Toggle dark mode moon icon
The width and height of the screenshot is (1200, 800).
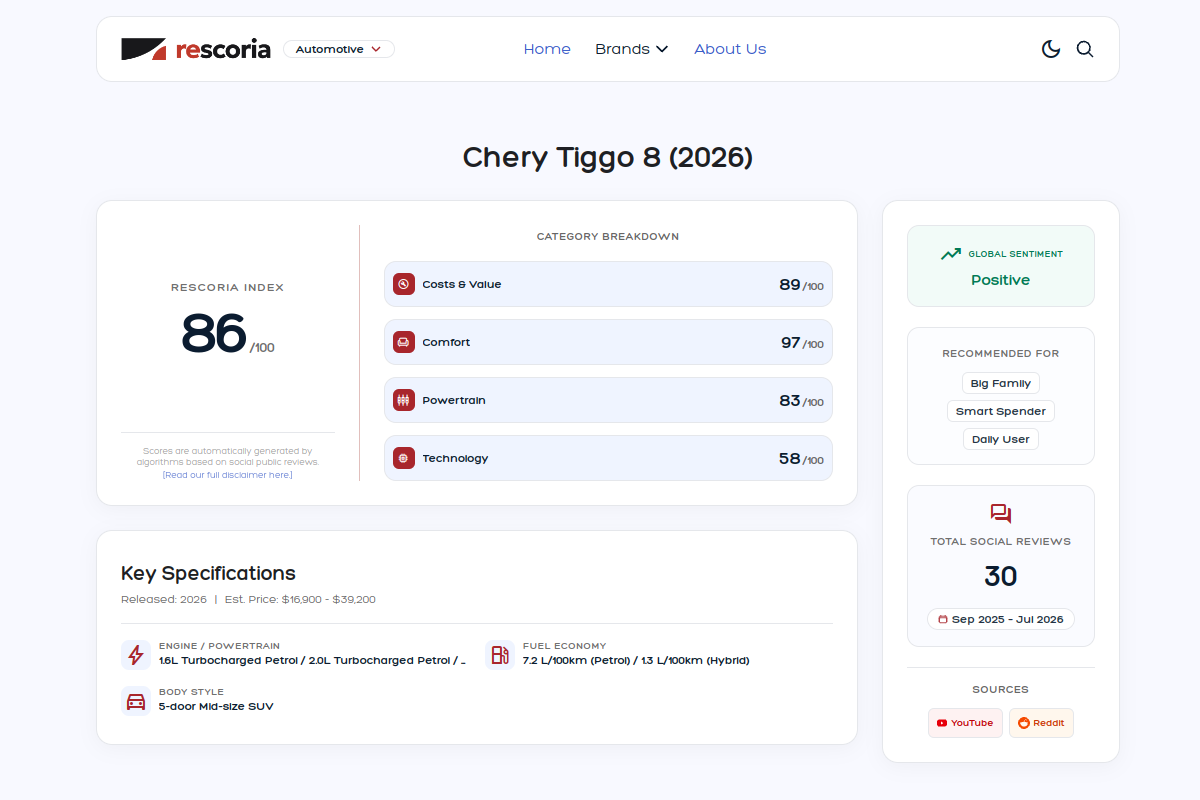[1051, 49]
